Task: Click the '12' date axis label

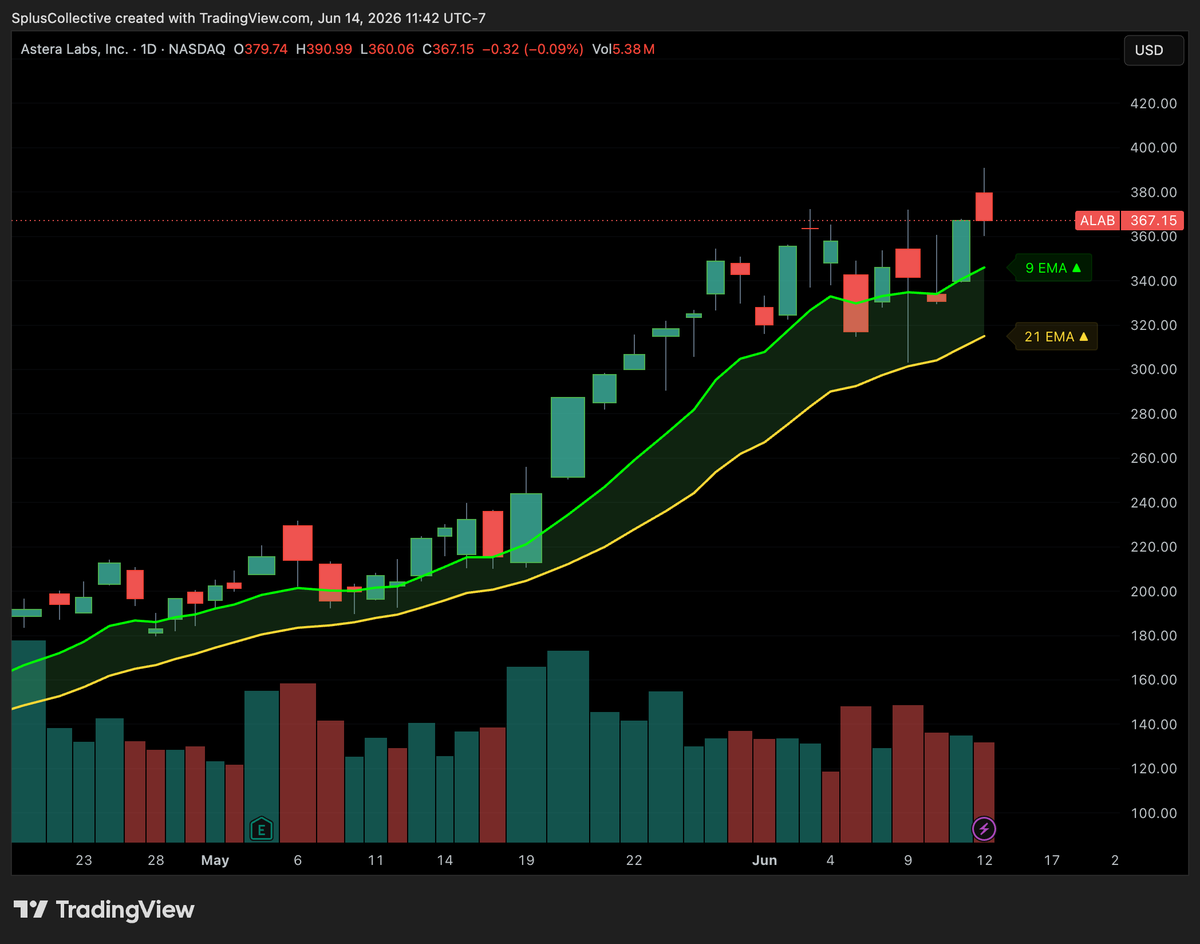Action: pos(984,860)
